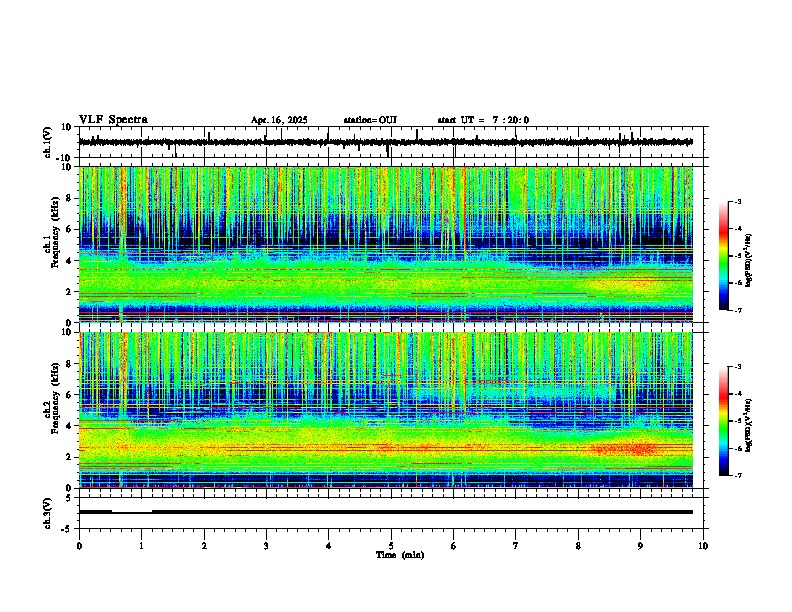Click the ch.1 spectrogram color scale bar
This screenshot has width=792, height=612.
coord(724,255)
